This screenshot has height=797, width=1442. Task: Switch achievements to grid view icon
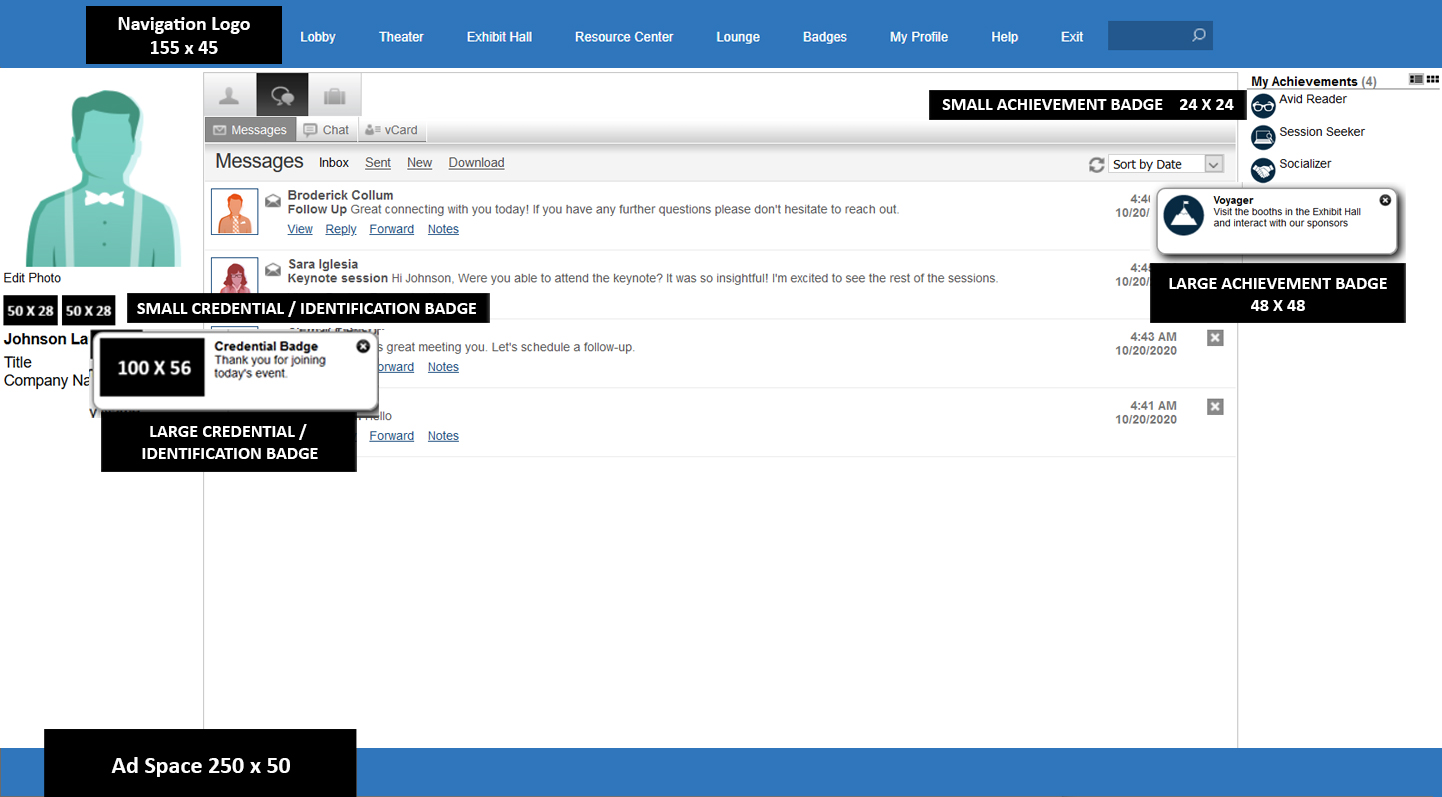(1433, 79)
